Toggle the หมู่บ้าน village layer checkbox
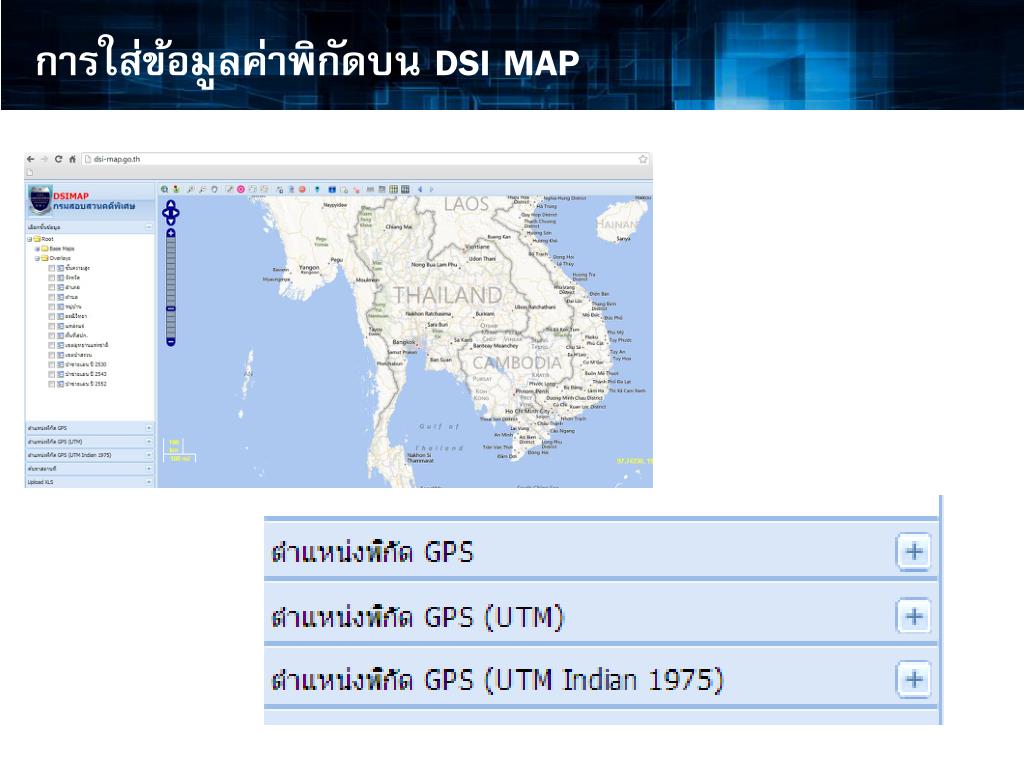Image resolution: width=1024 pixels, height=768 pixels. pos(52,307)
